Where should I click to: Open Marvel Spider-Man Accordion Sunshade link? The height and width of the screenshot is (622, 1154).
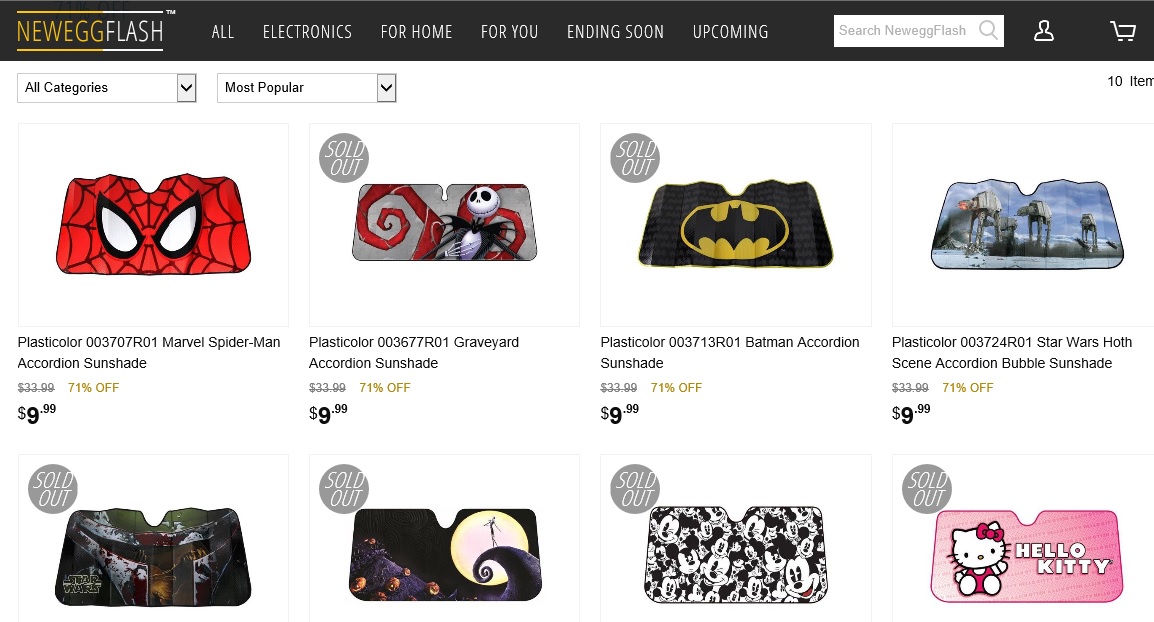(149, 352)
